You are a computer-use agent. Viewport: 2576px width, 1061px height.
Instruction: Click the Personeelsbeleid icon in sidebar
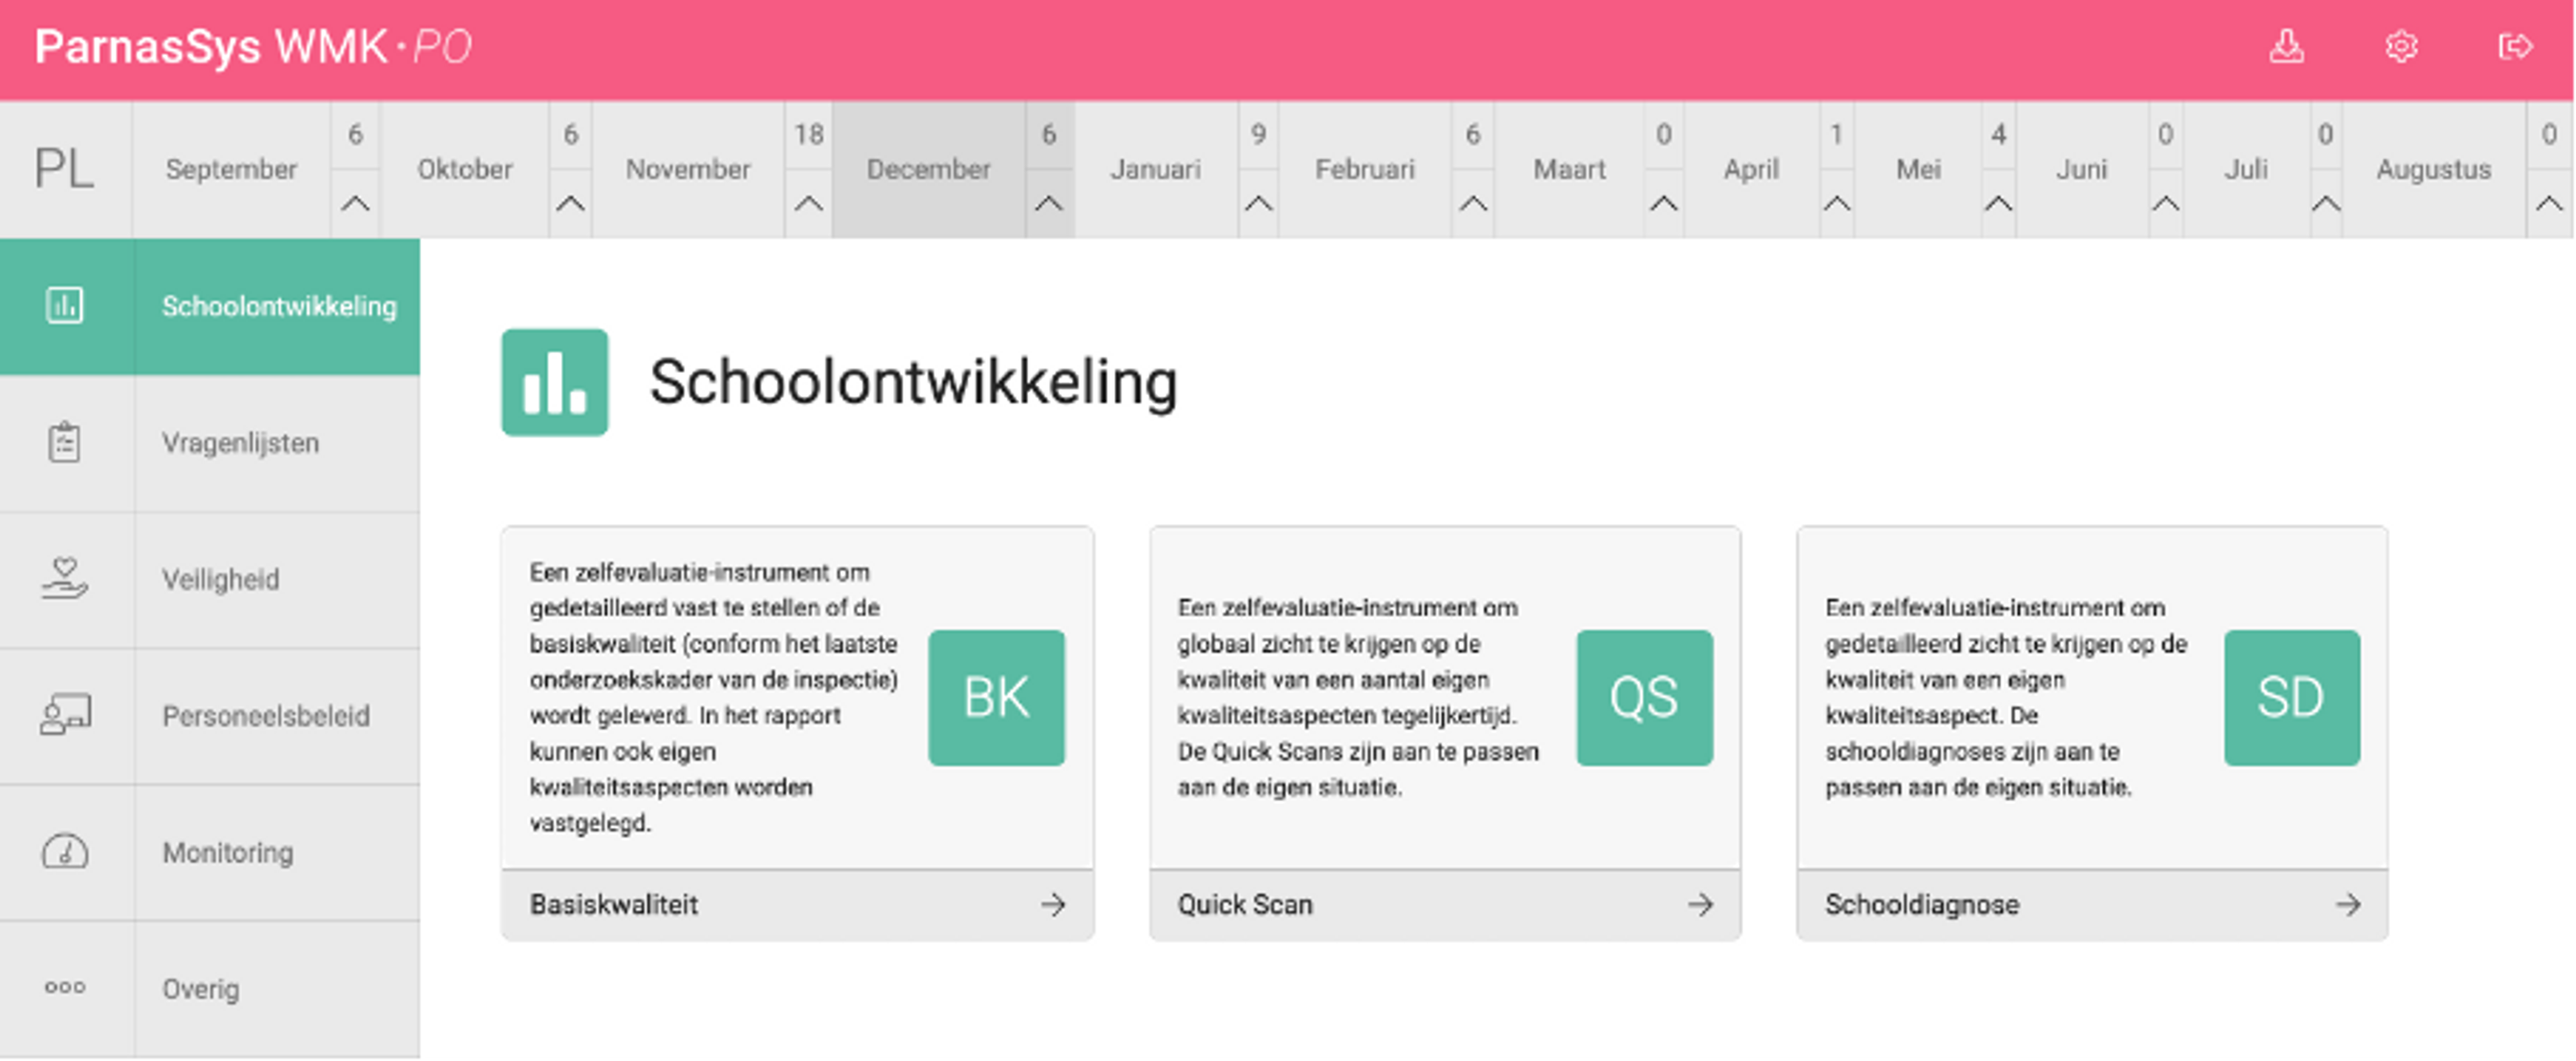[65, 715]
